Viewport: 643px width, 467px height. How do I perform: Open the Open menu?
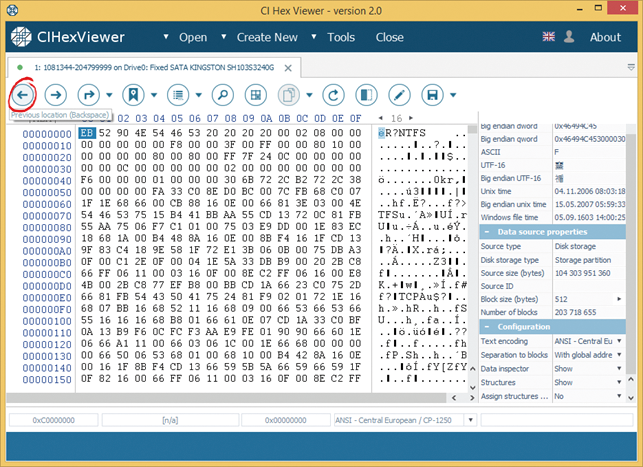click(193, 37)
